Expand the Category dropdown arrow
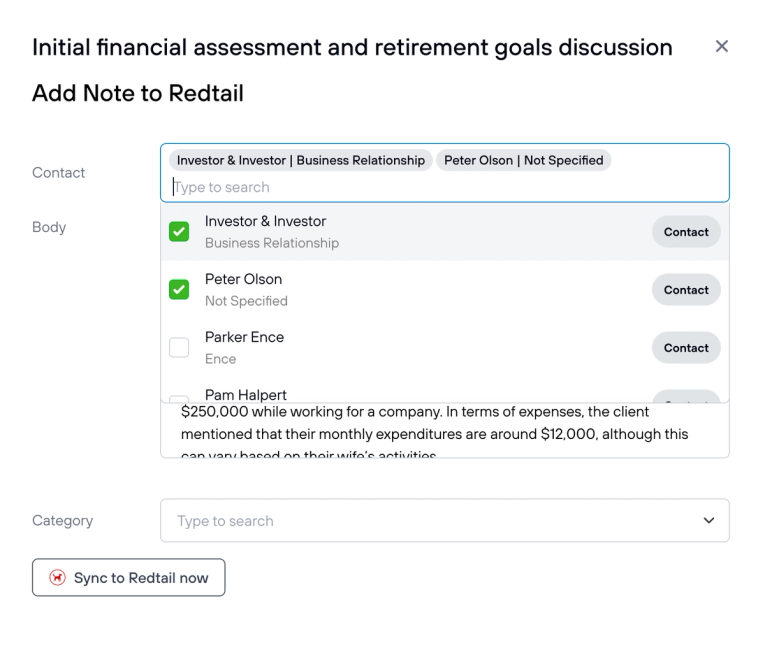Viewport: 765px width, 671px height. 709,521
